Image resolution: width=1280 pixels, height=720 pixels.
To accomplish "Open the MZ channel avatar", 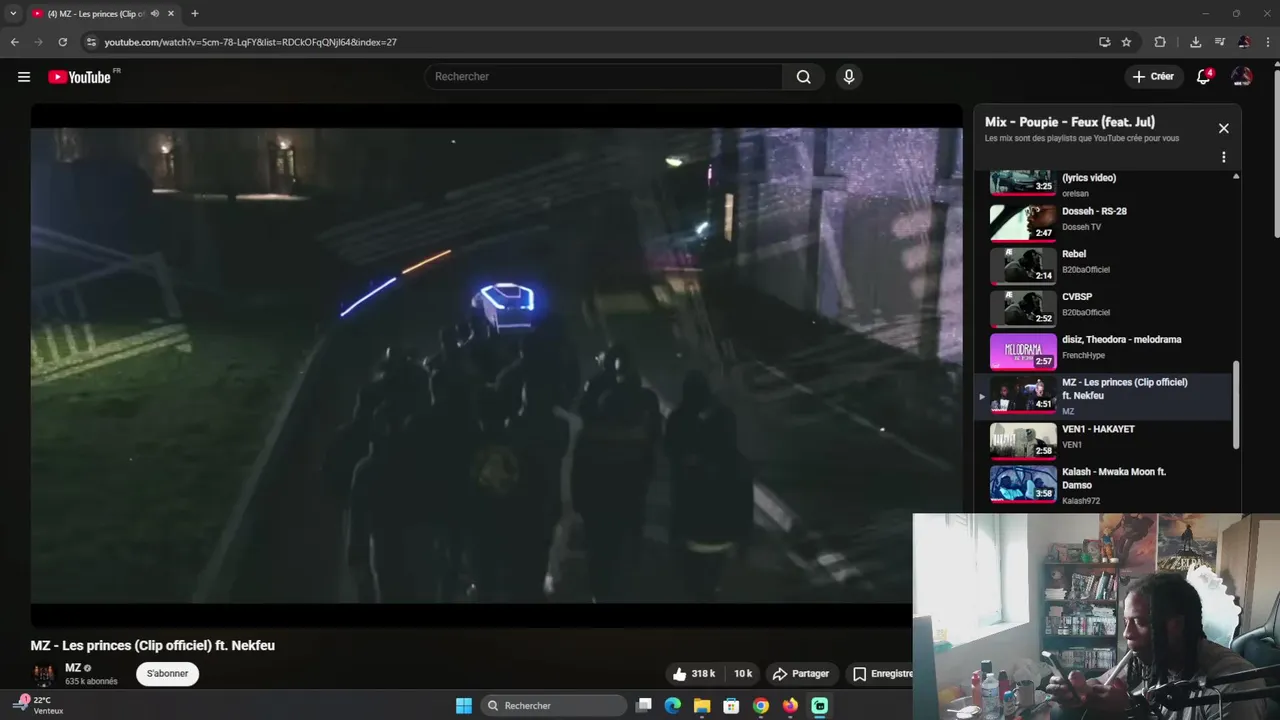I will (x=44, y=674).
